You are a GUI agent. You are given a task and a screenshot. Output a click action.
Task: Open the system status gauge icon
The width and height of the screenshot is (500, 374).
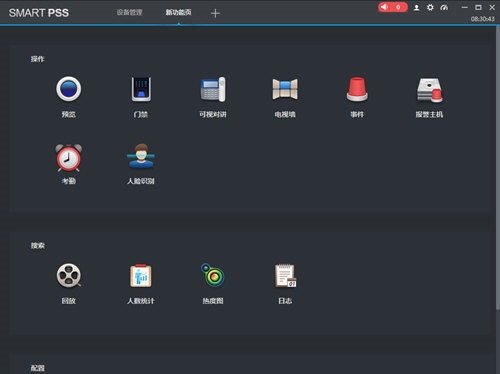(x=444, y=7)
